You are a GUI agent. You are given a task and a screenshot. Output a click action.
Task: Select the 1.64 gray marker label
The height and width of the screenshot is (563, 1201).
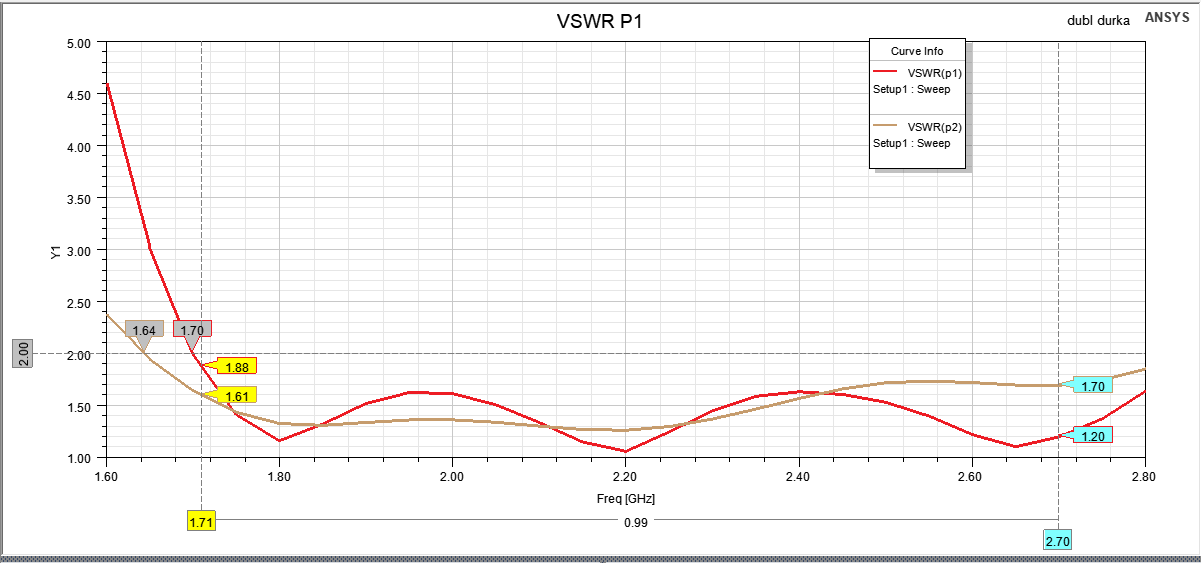pos(144,330)
